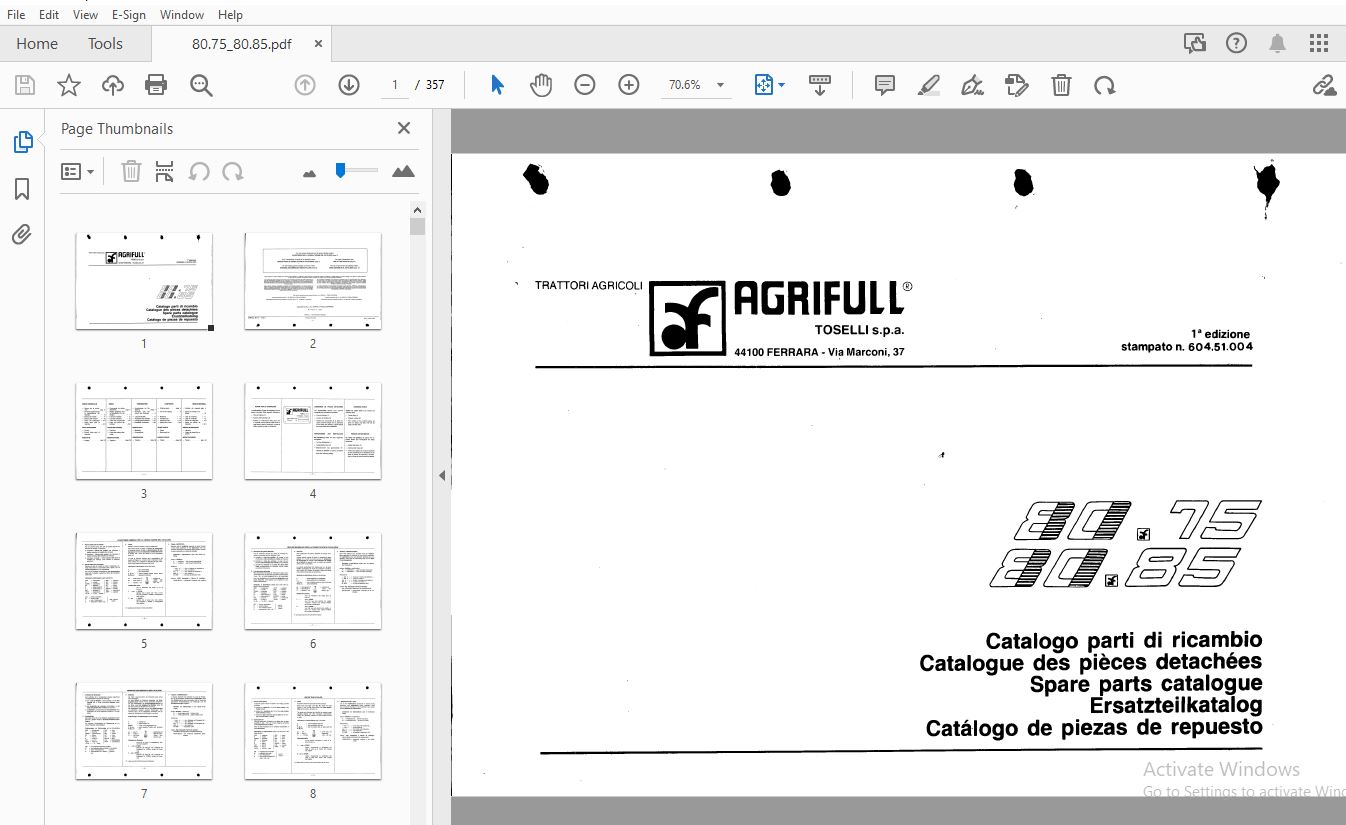The height and width of the screenshot is (825, 1346).
Task: Collapse the navigation pane with the arrow
Action: pos(441,475)
